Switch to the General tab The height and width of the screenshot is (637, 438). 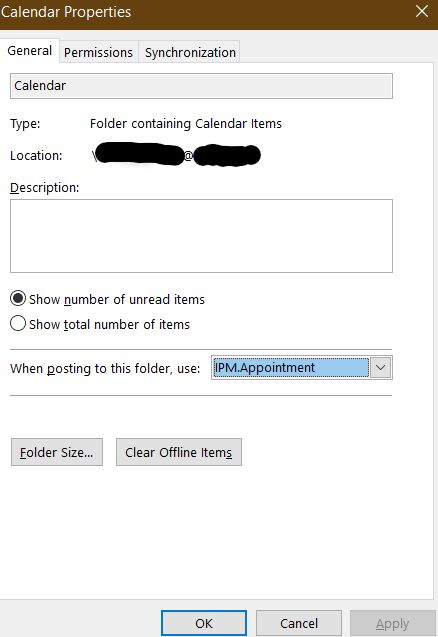(x=30, y=51)
